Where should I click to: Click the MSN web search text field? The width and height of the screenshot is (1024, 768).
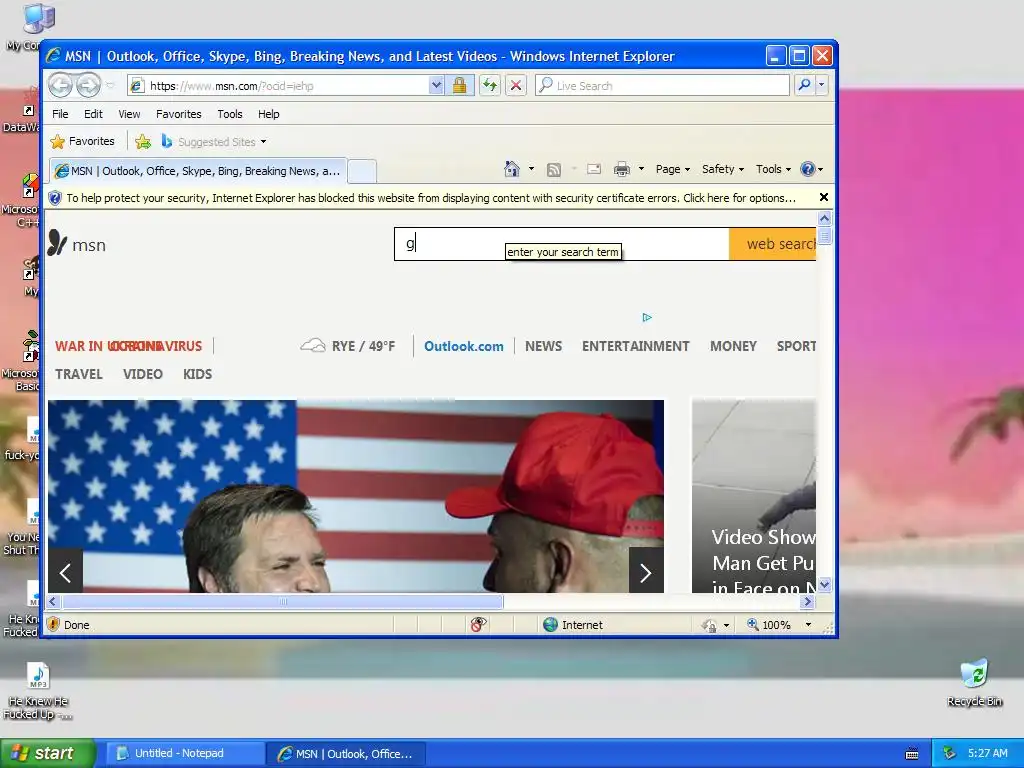pyautogui.click(x=562, y=244)
